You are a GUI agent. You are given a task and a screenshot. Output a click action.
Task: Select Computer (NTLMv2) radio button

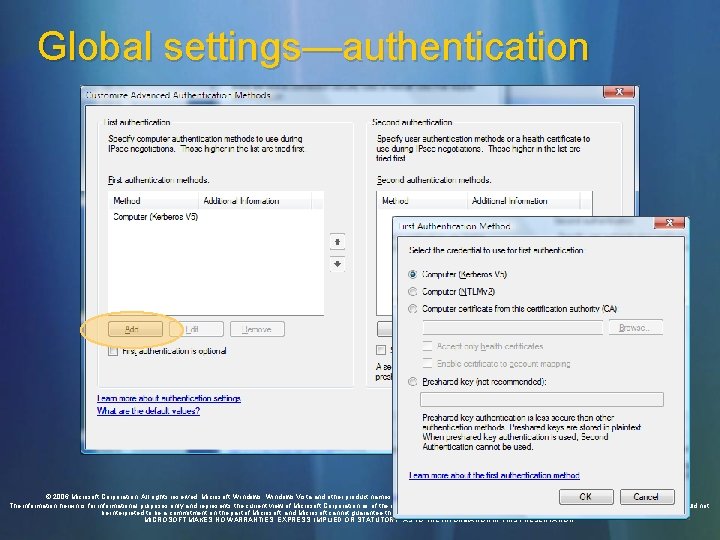click(412, 292)
